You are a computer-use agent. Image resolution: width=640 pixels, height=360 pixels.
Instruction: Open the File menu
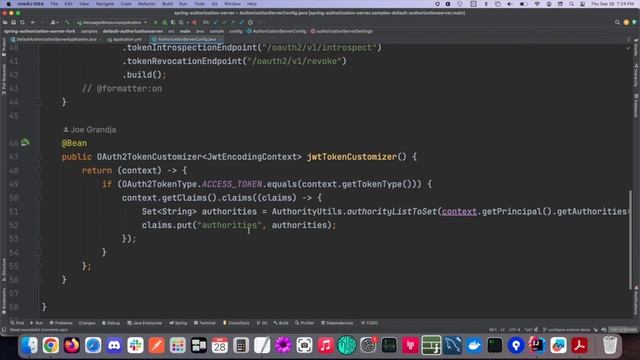click(x=54, y=4)
